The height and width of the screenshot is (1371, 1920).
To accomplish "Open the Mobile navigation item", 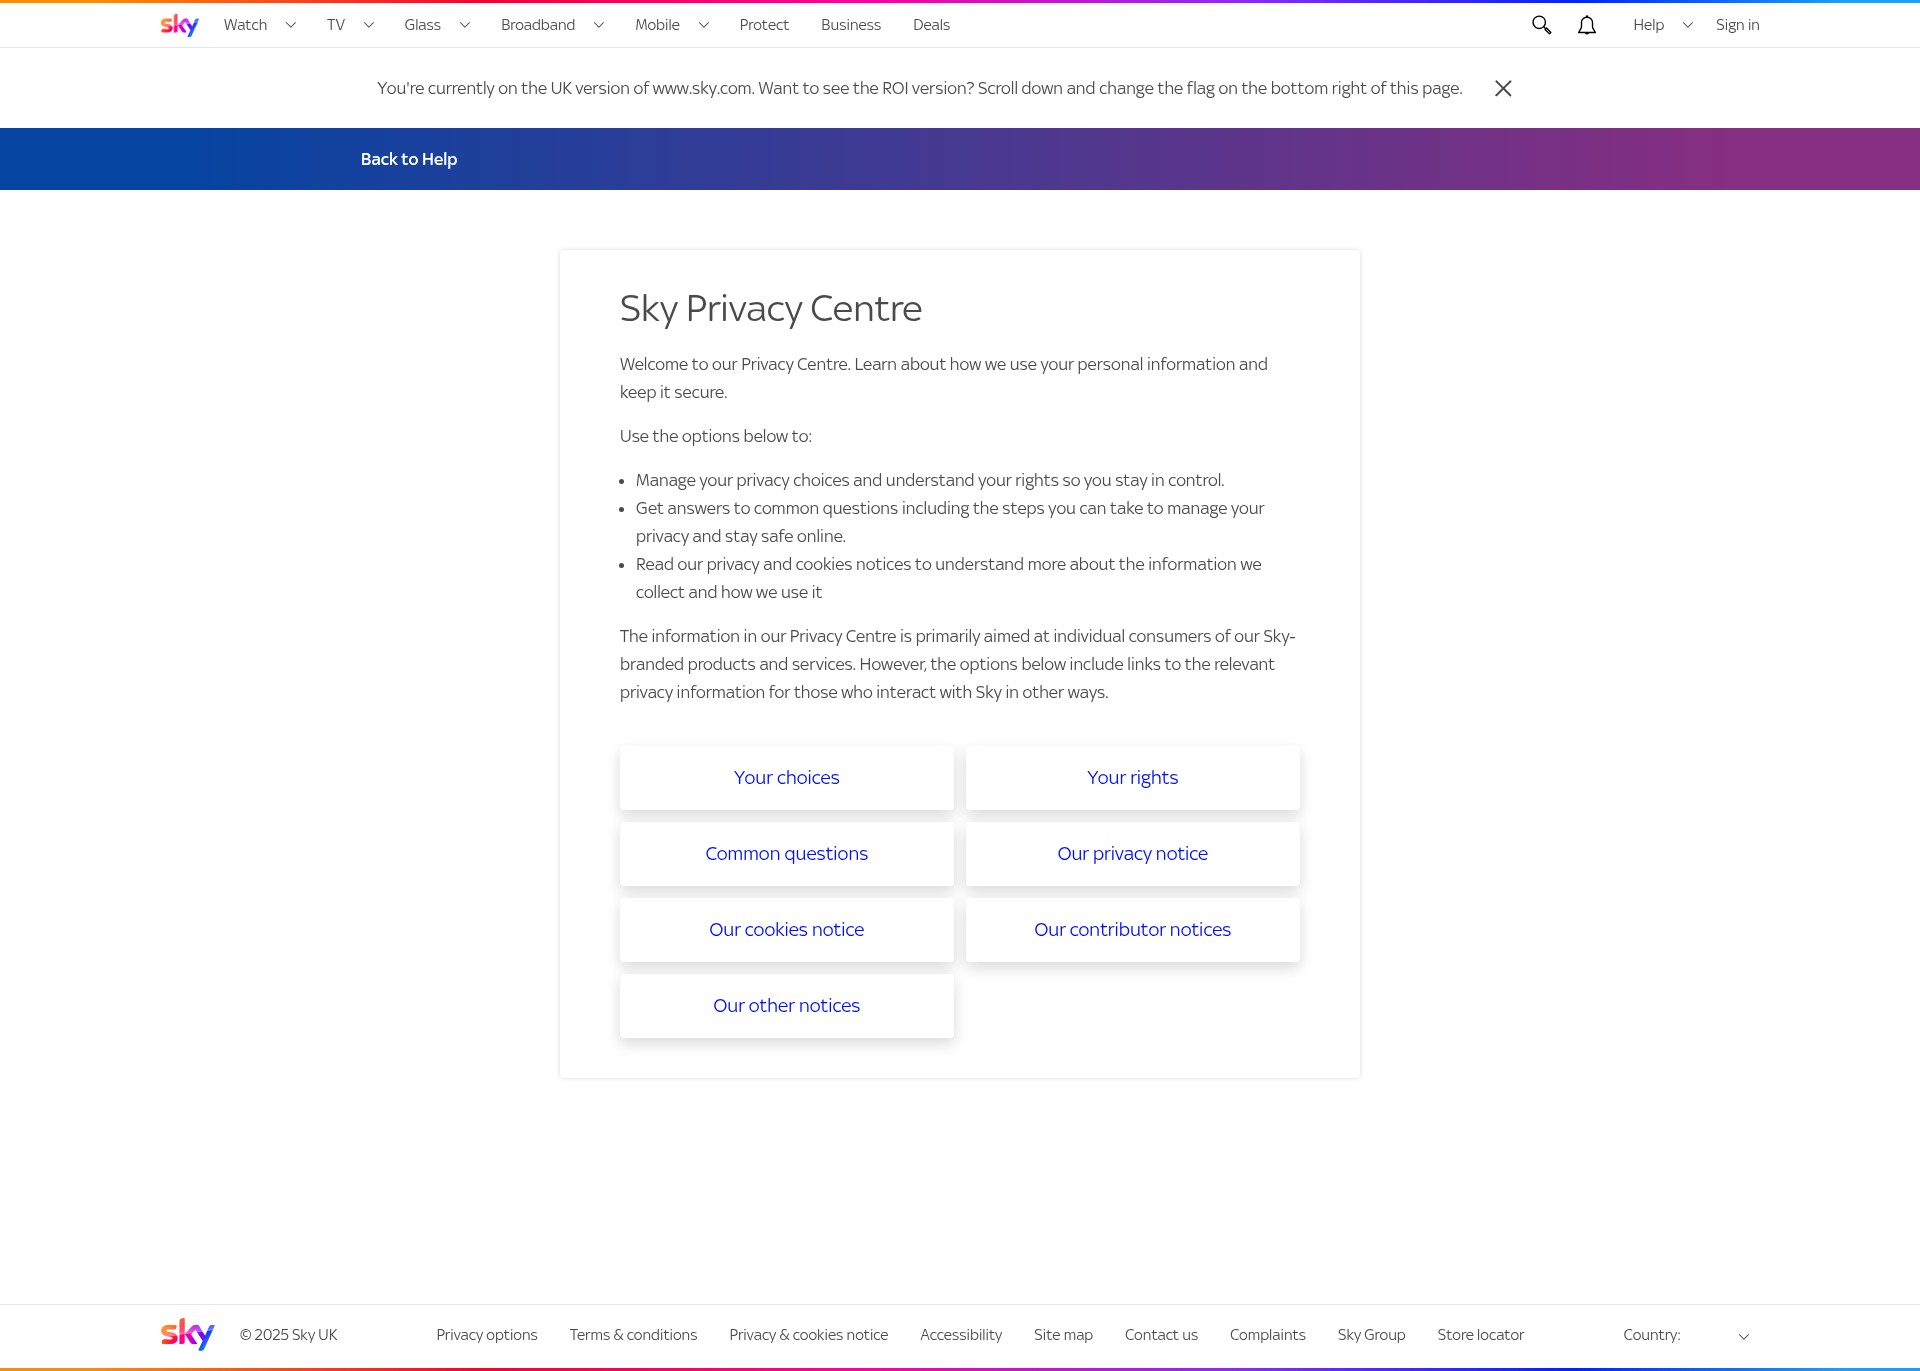I will (657, 25).
